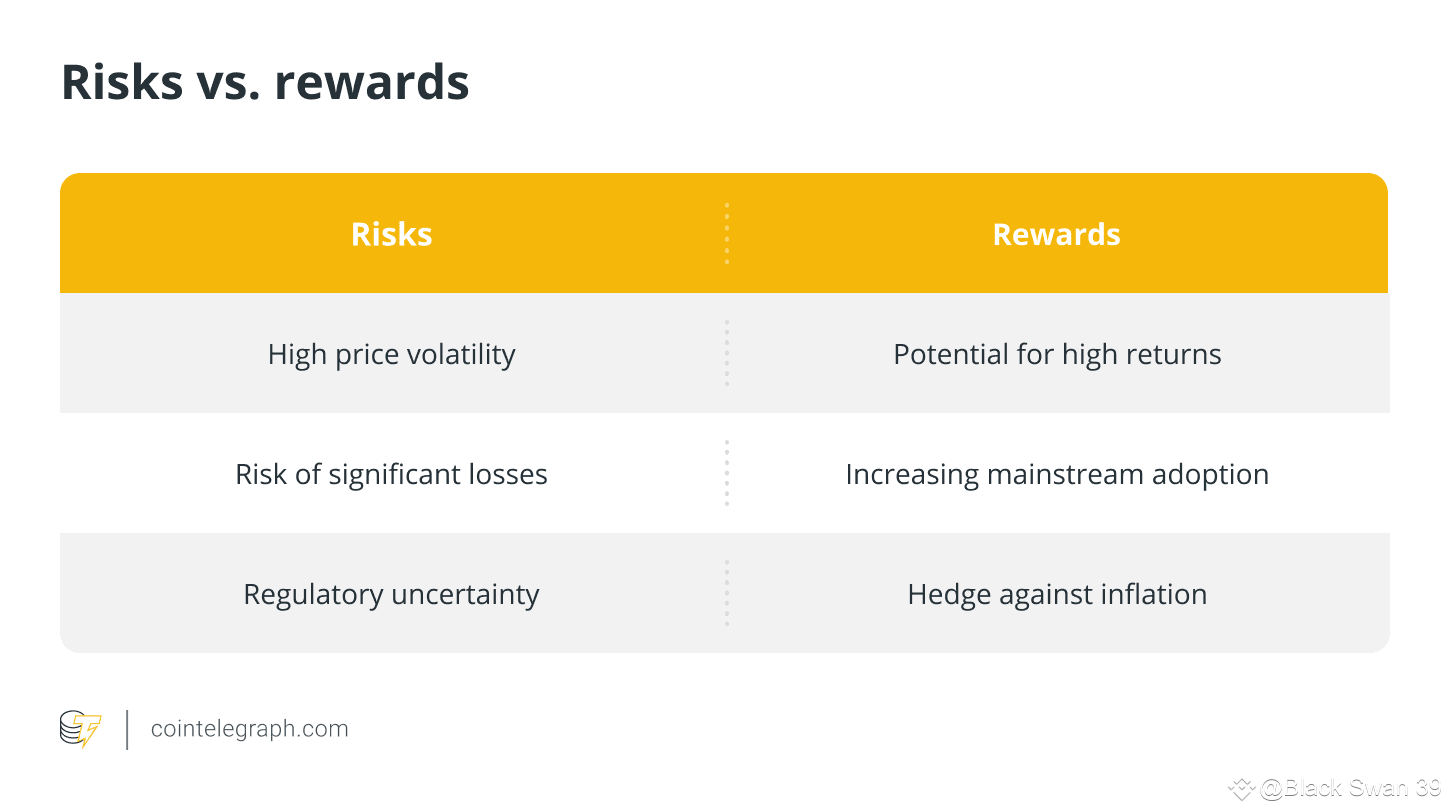
Task: Click the word "rewards" in the main title
Action: coord(371,82)
